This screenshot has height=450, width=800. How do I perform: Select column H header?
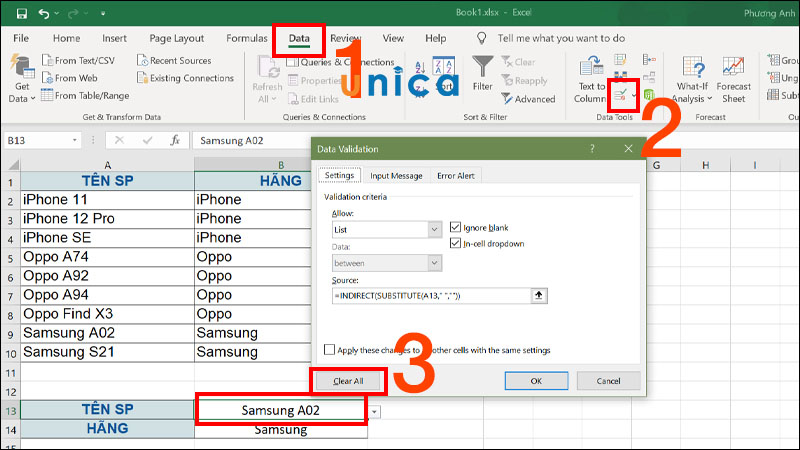(x=706, y=165)
